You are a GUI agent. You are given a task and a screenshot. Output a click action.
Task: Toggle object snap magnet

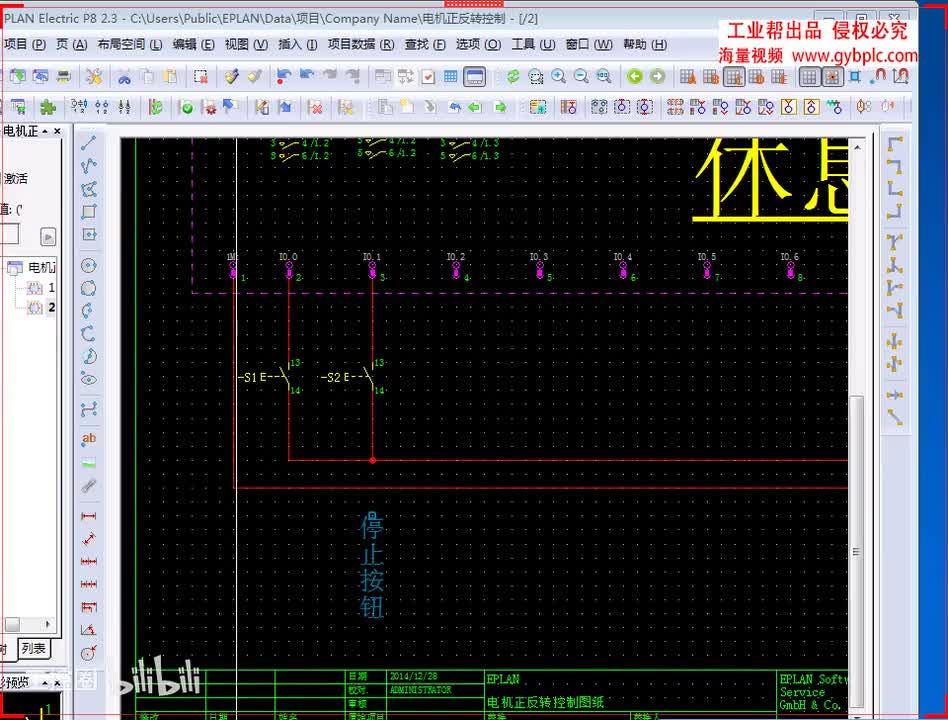click(879, 76)
